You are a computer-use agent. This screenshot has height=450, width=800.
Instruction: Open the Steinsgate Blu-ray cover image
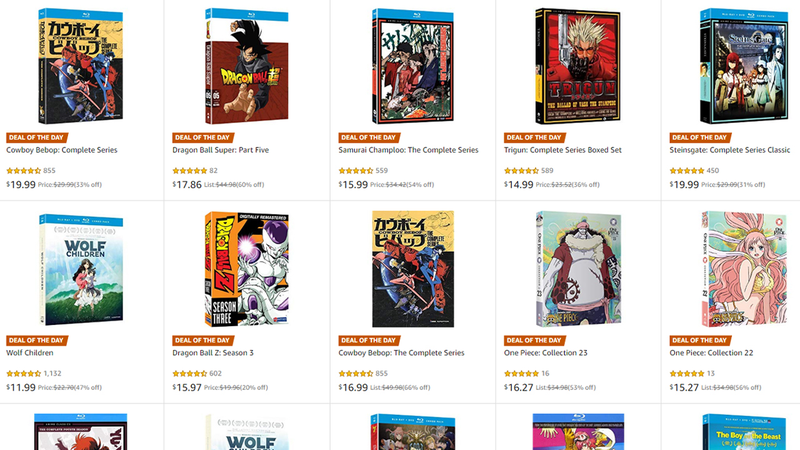pos(744,66)
